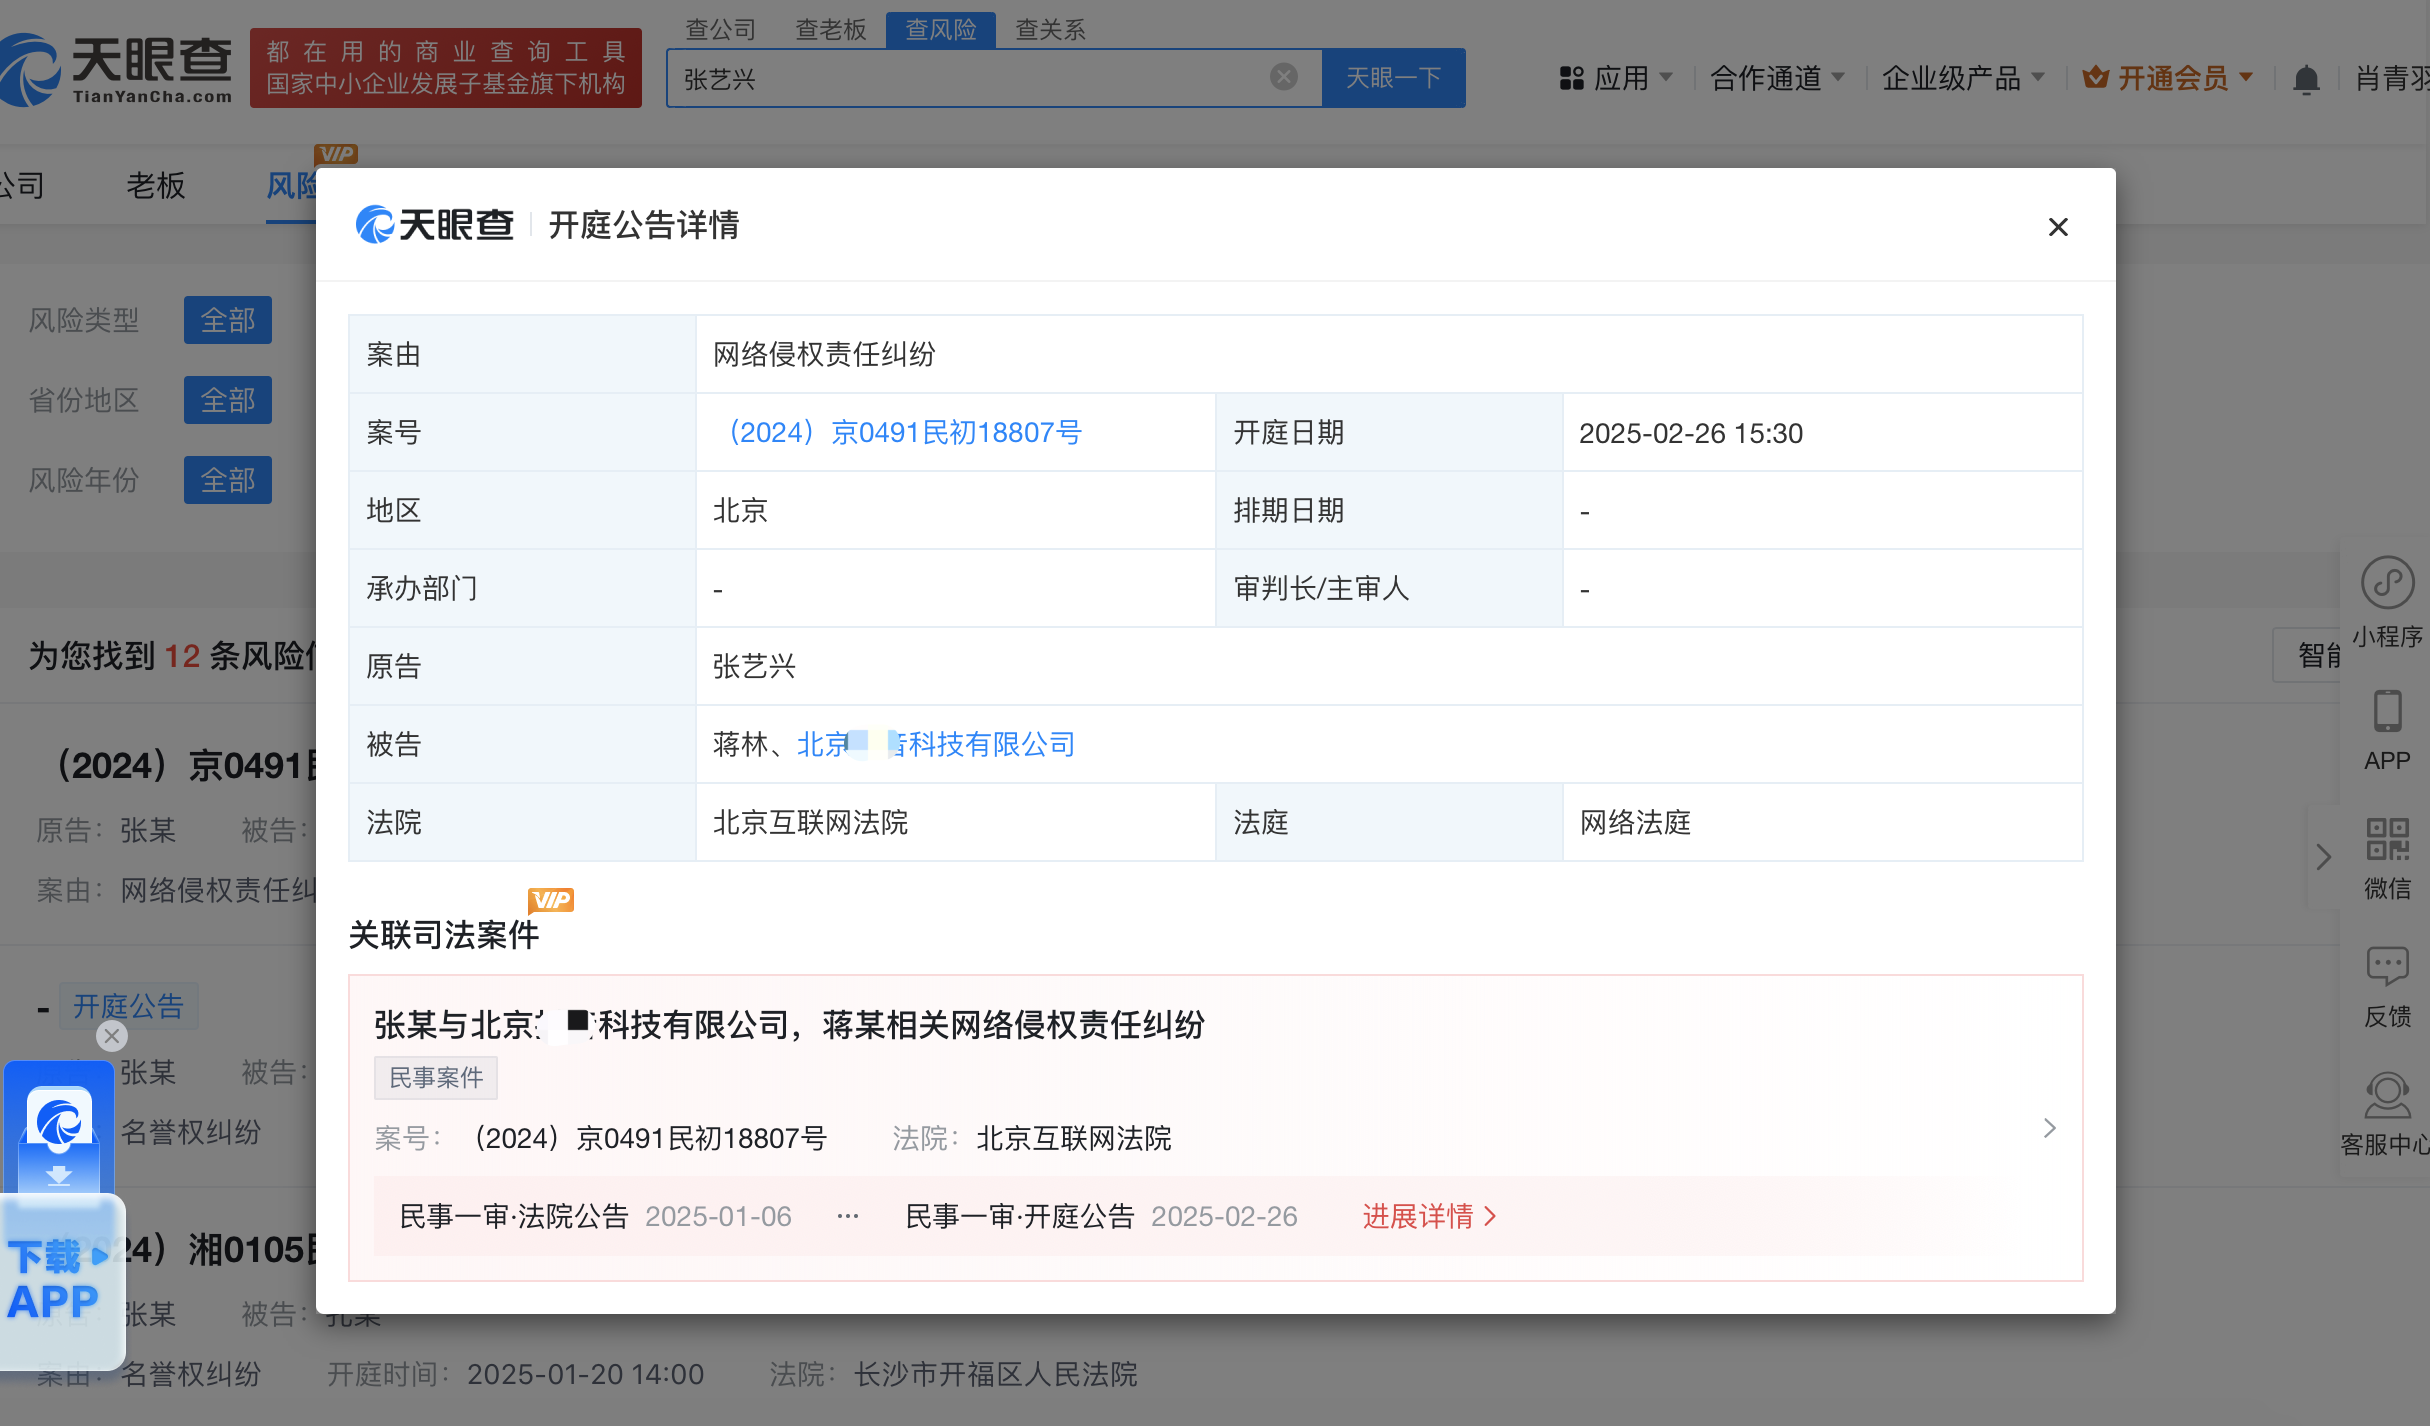The image size is (2430, 1426).
Task: Clear the search box text
Action: (x=1284, y=77)
